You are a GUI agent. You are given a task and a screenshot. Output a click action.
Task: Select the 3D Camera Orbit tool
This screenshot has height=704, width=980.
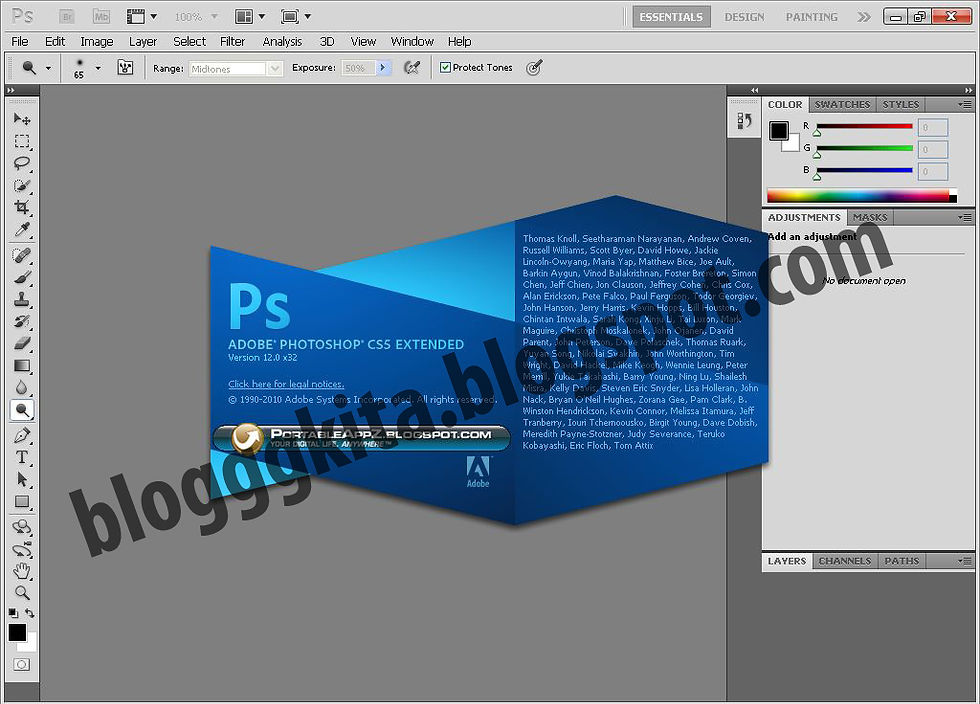[22, 550]
